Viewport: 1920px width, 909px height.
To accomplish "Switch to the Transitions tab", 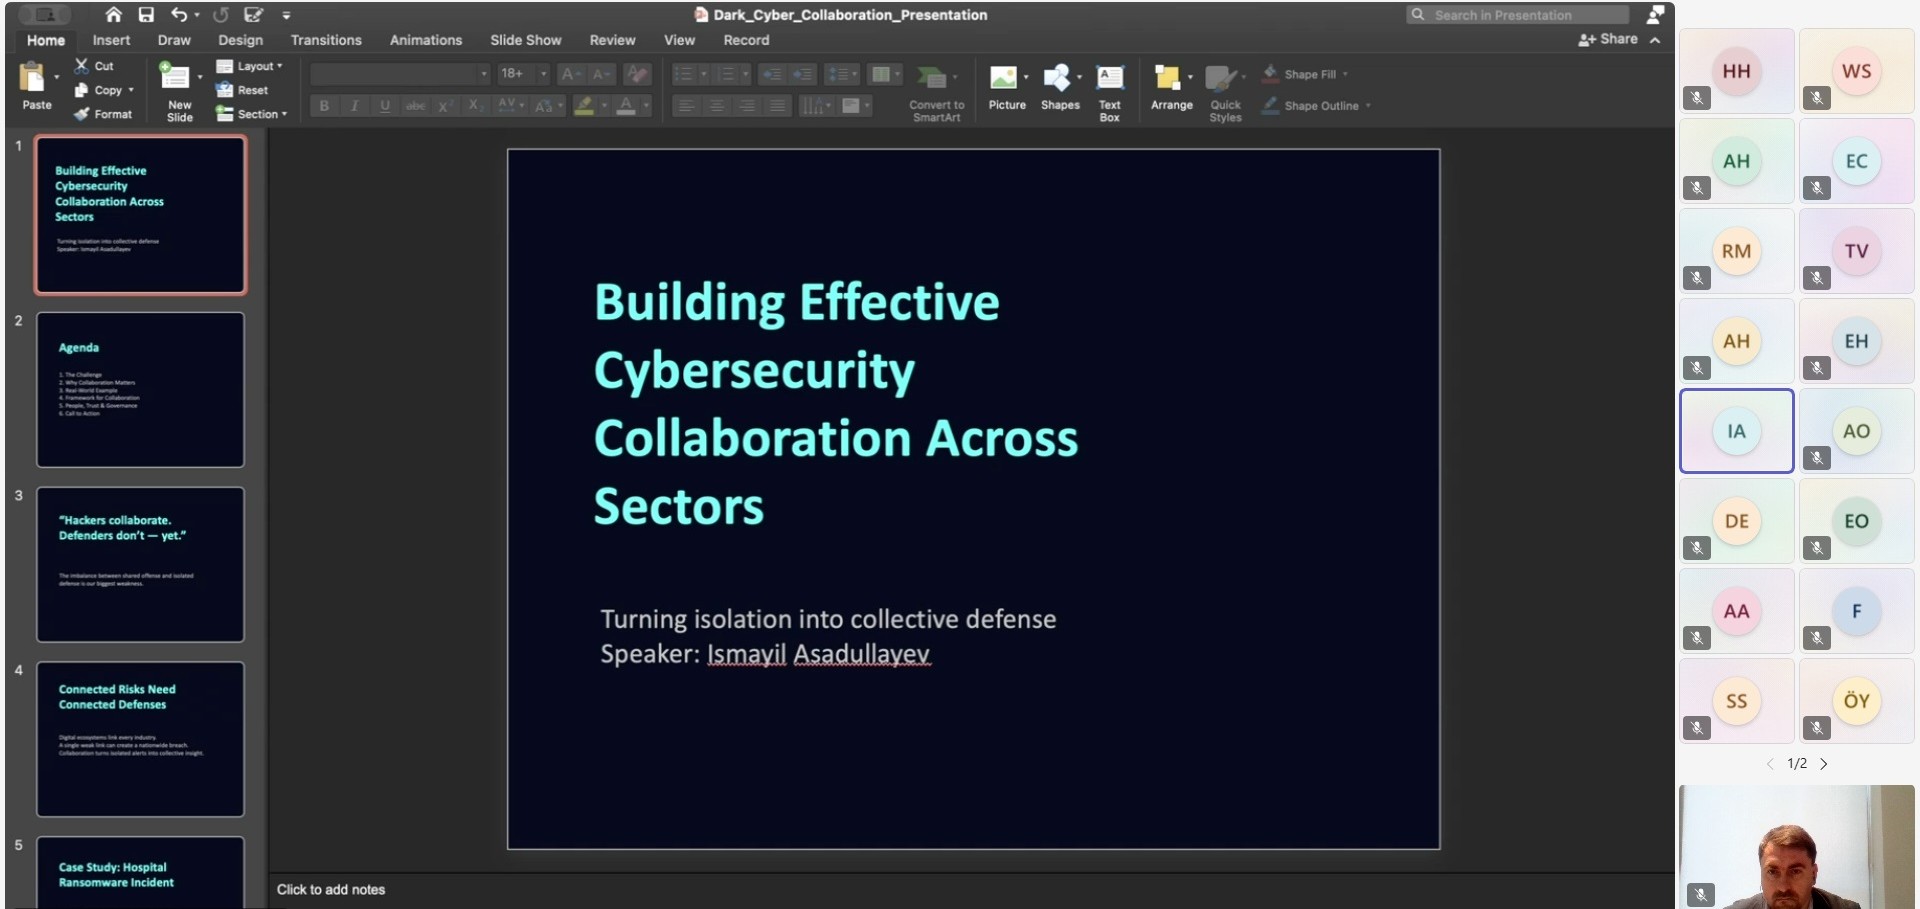I will pyautogui.click(x=326, y=40).
